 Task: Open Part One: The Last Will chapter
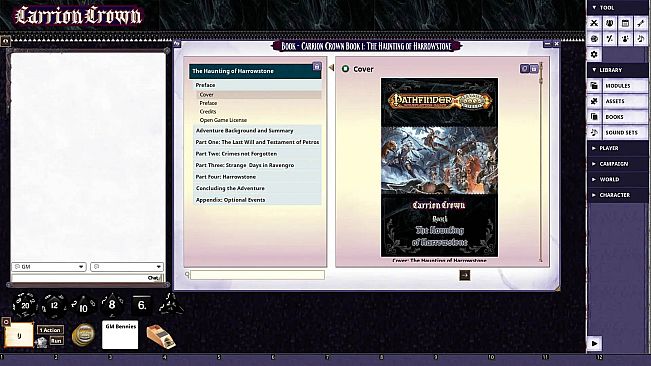(x=257, y=142)
